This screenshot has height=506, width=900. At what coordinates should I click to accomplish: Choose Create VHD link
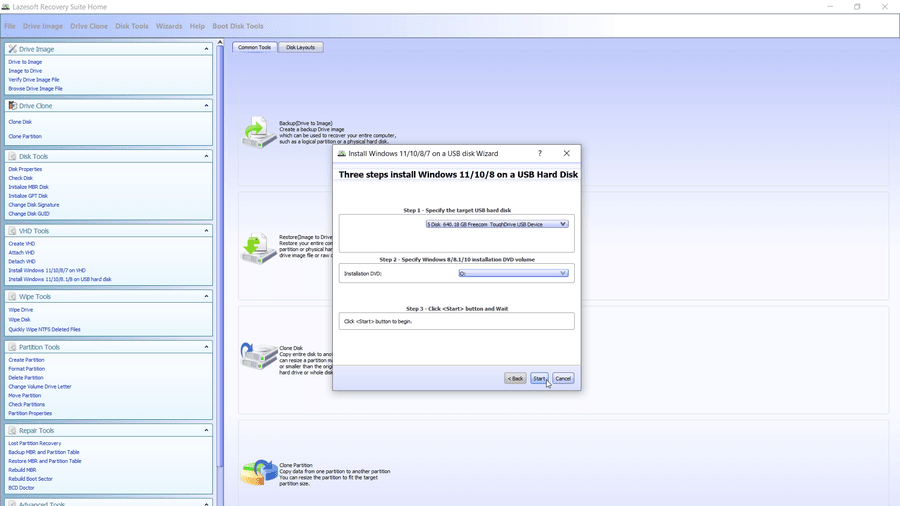point(22,244)
